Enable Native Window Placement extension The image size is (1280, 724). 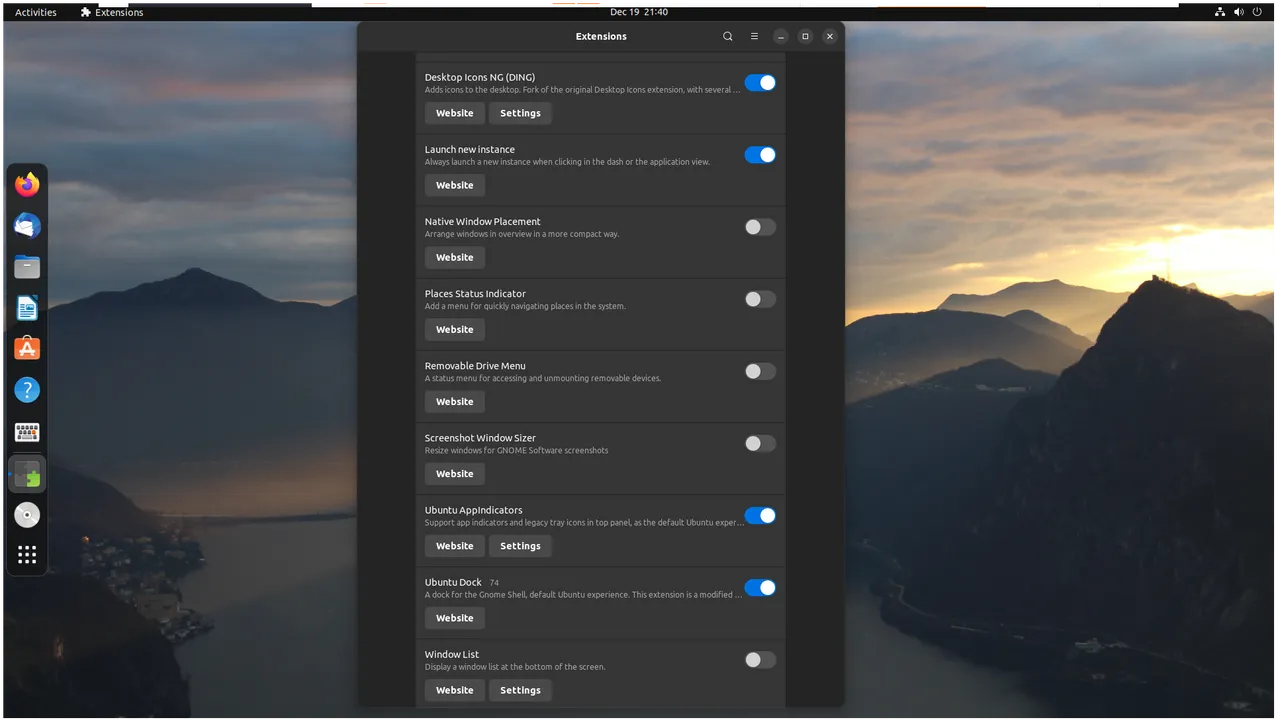coord(760,227)
